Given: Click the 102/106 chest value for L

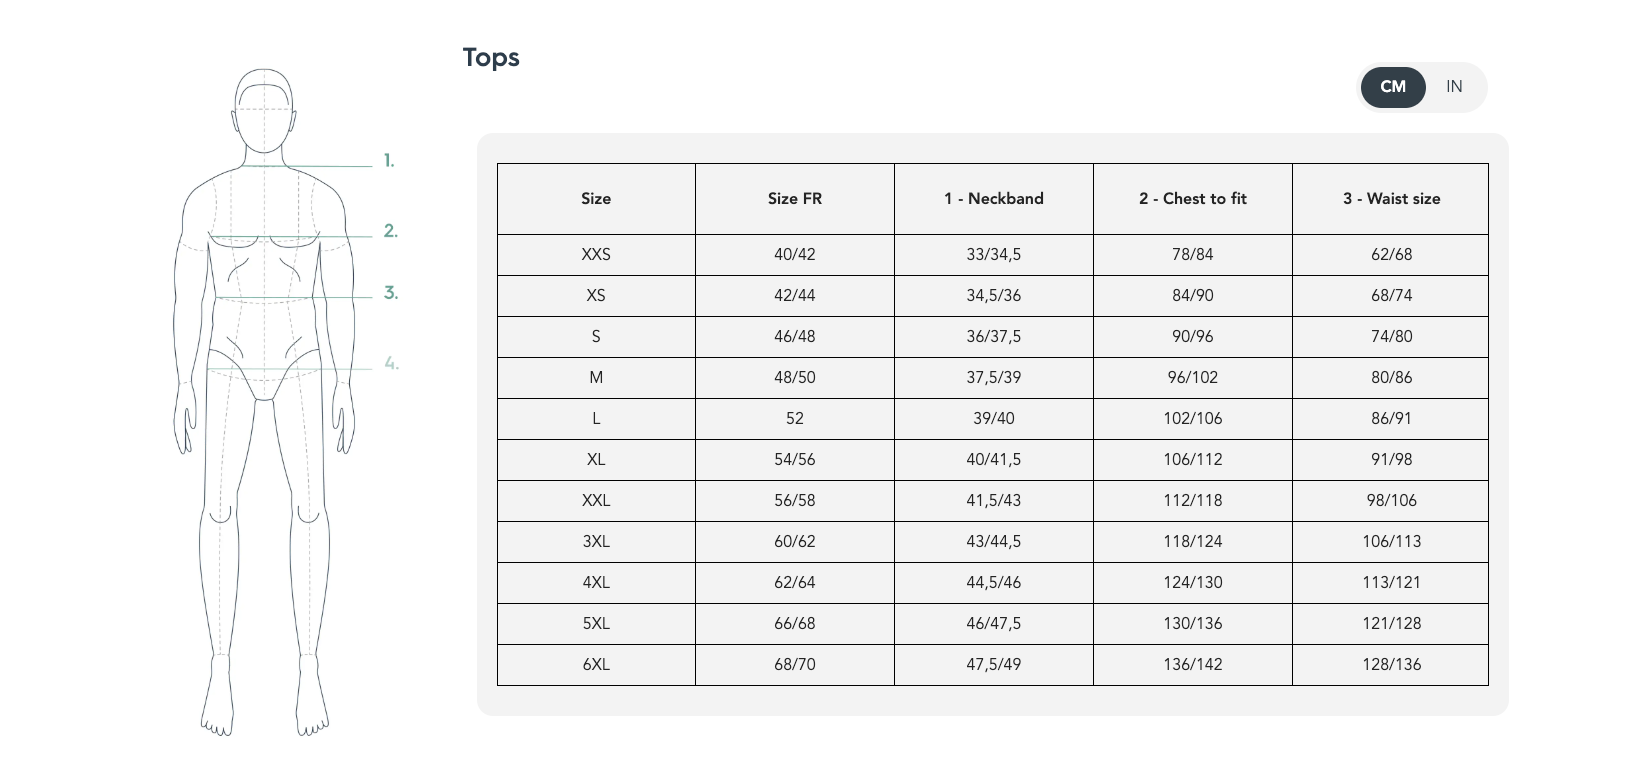Looking at the screenshot, I should (x=1193, y=419).
